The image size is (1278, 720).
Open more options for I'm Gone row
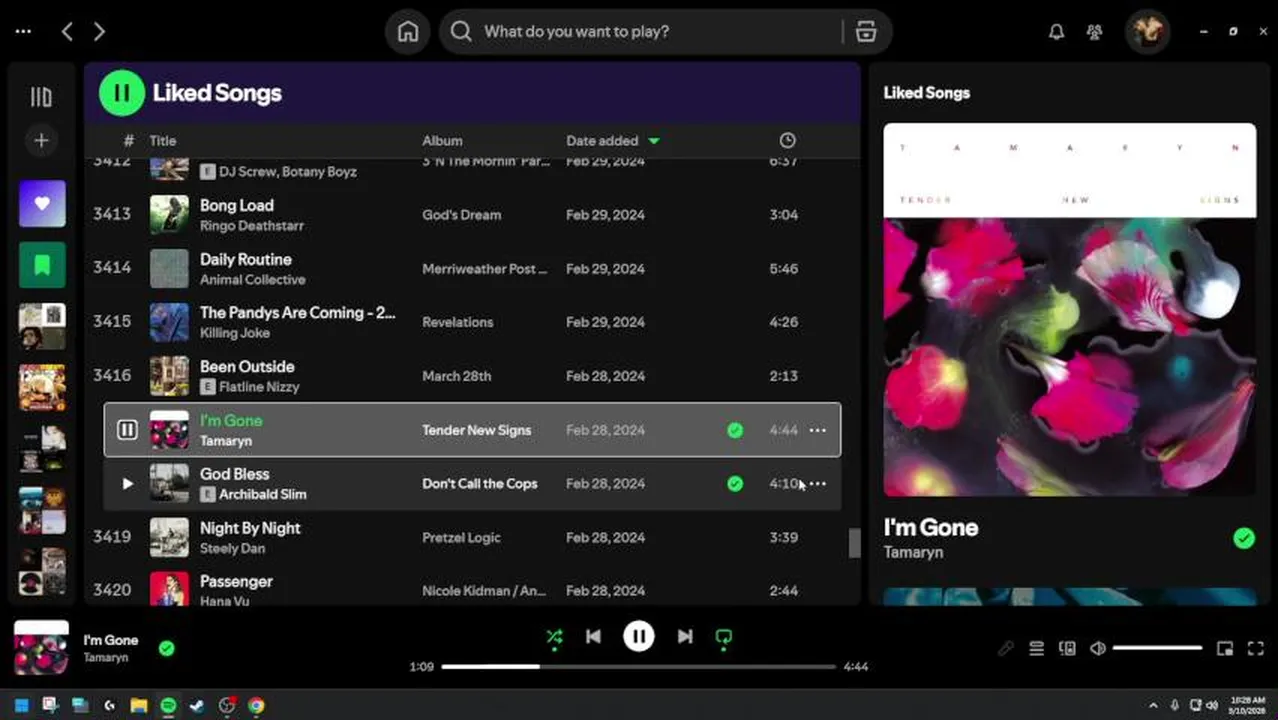(817, 430)
